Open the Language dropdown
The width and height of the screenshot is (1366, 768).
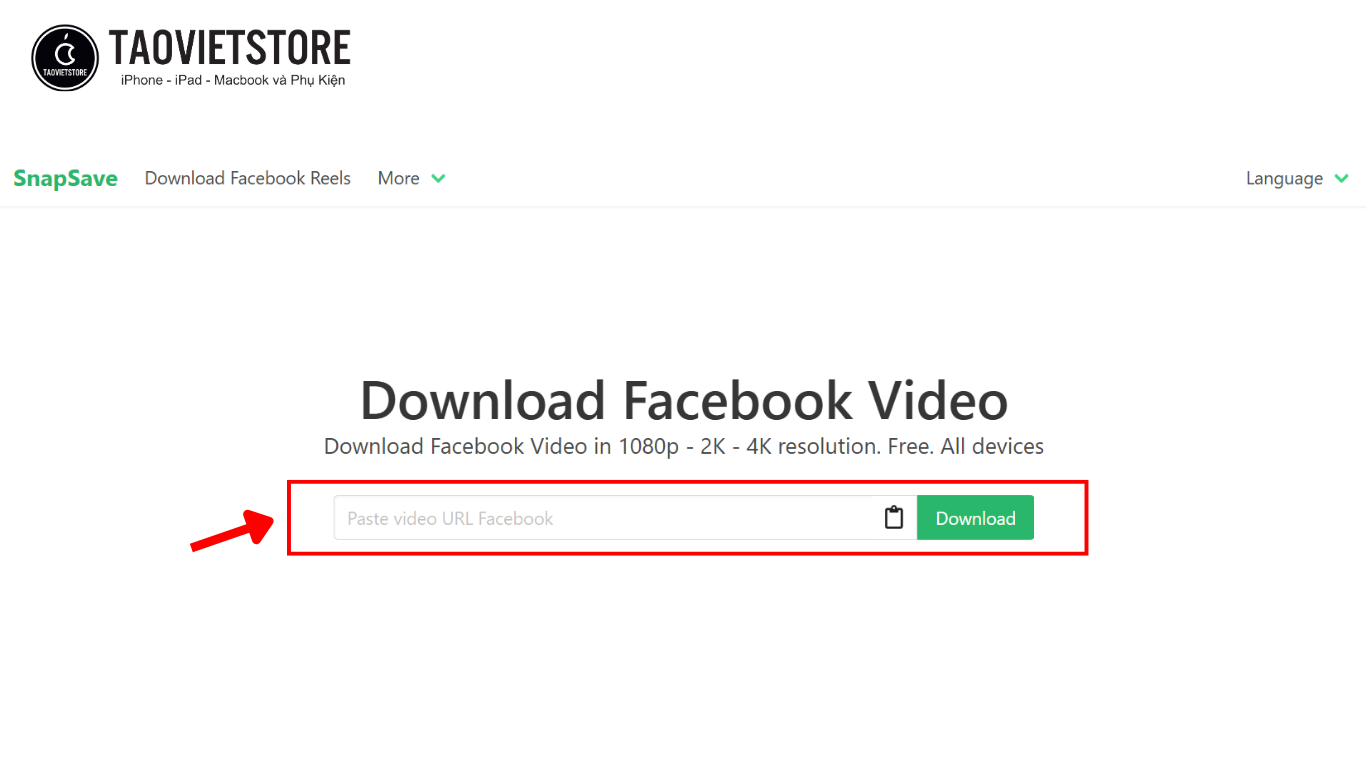1297,178
